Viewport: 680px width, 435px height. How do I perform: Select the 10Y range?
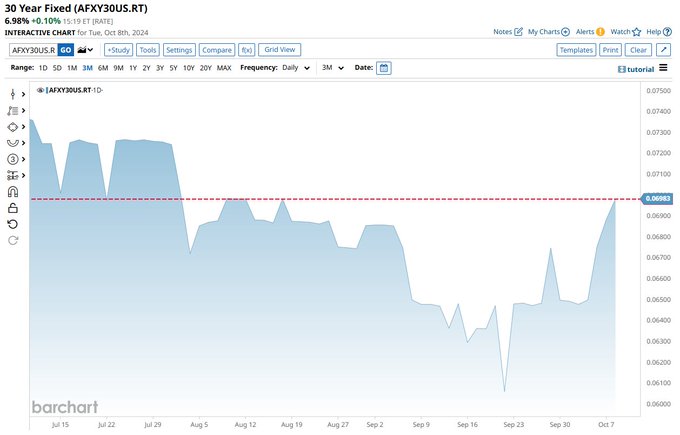tap(189, 68)
